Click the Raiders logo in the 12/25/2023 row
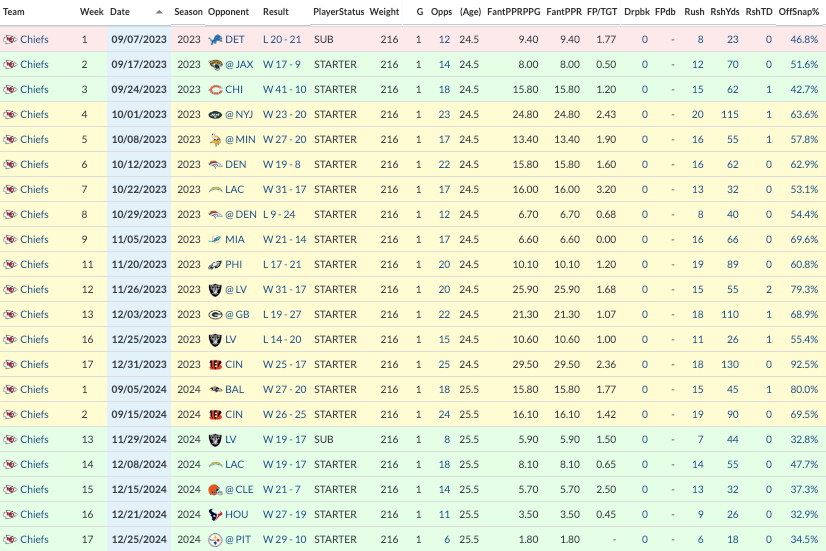This screenshot has height=551, width=826. click(x=215, y=340)
